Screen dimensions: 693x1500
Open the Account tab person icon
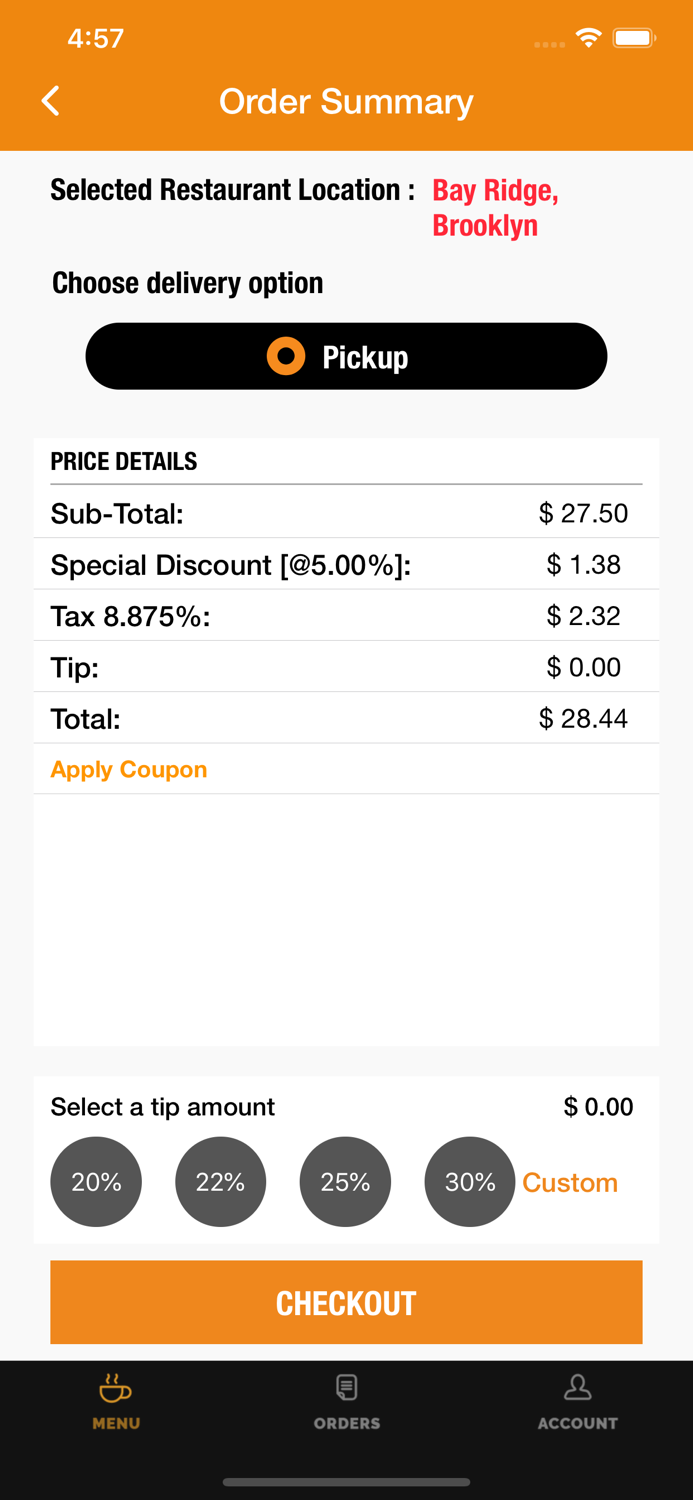pyautogui.click(x=577, y=1388)
